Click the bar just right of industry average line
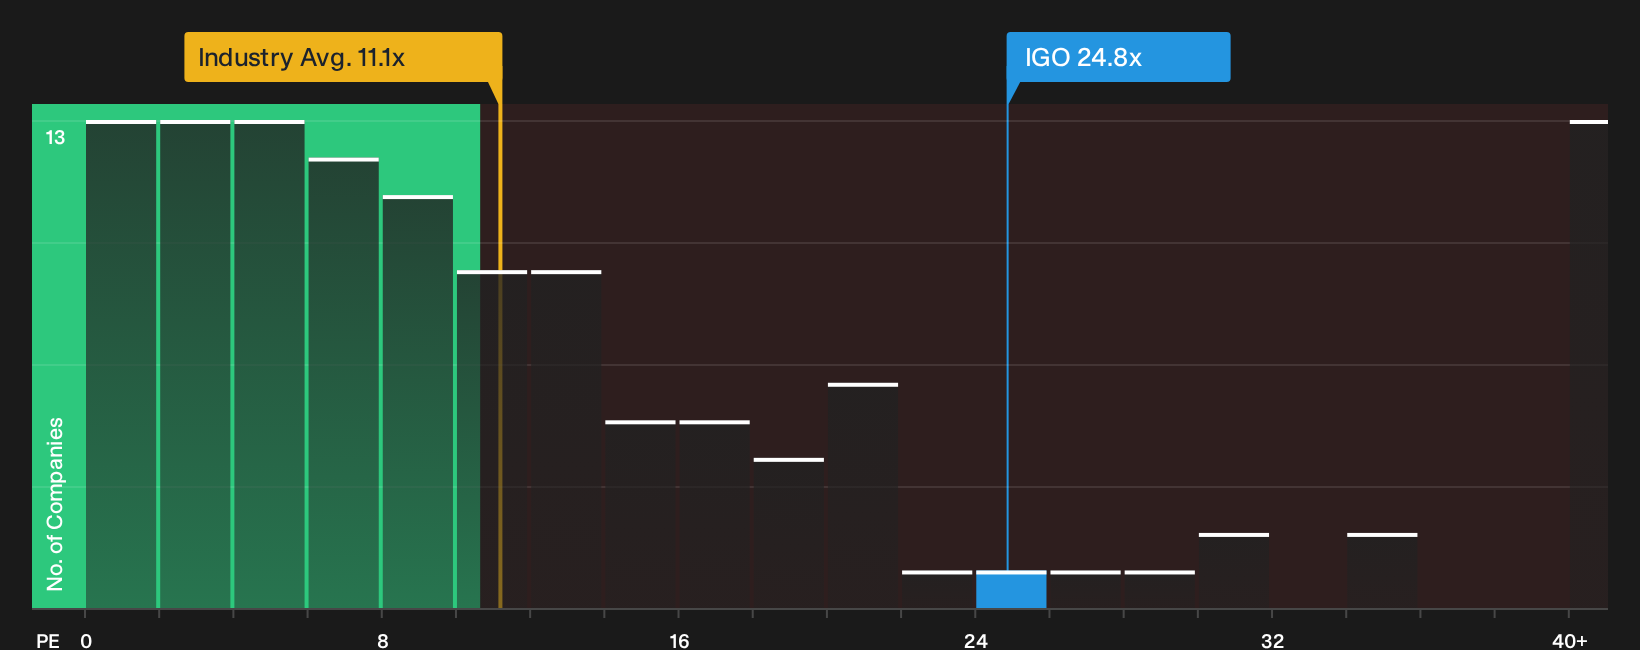 (566, 440)
